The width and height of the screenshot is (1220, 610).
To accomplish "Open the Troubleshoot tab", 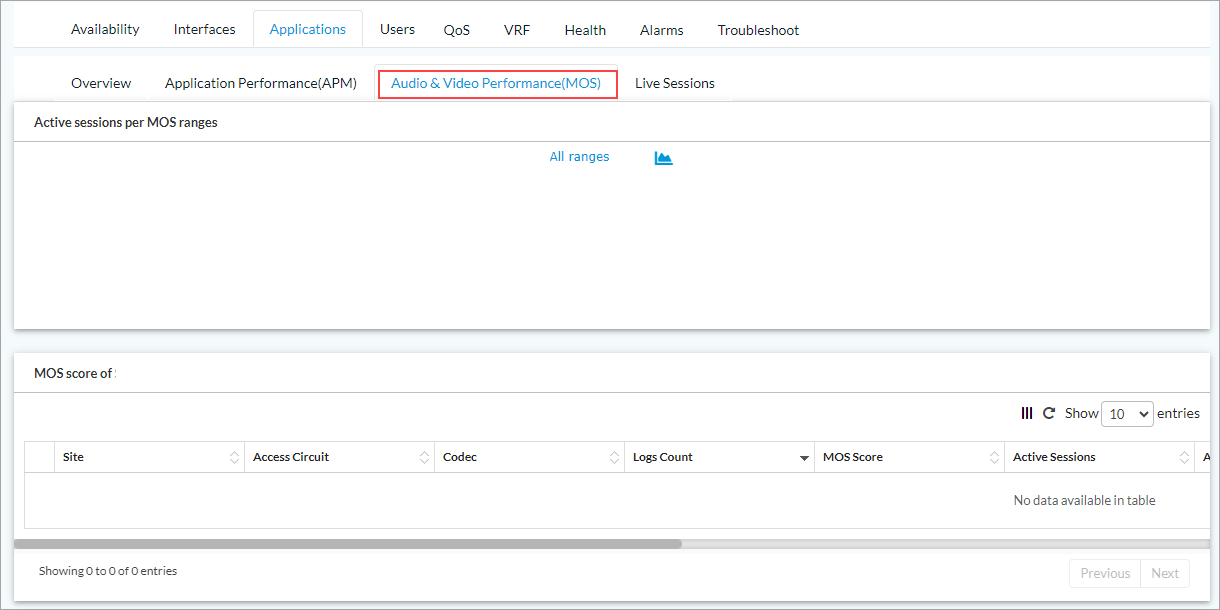I will [758, 30].
